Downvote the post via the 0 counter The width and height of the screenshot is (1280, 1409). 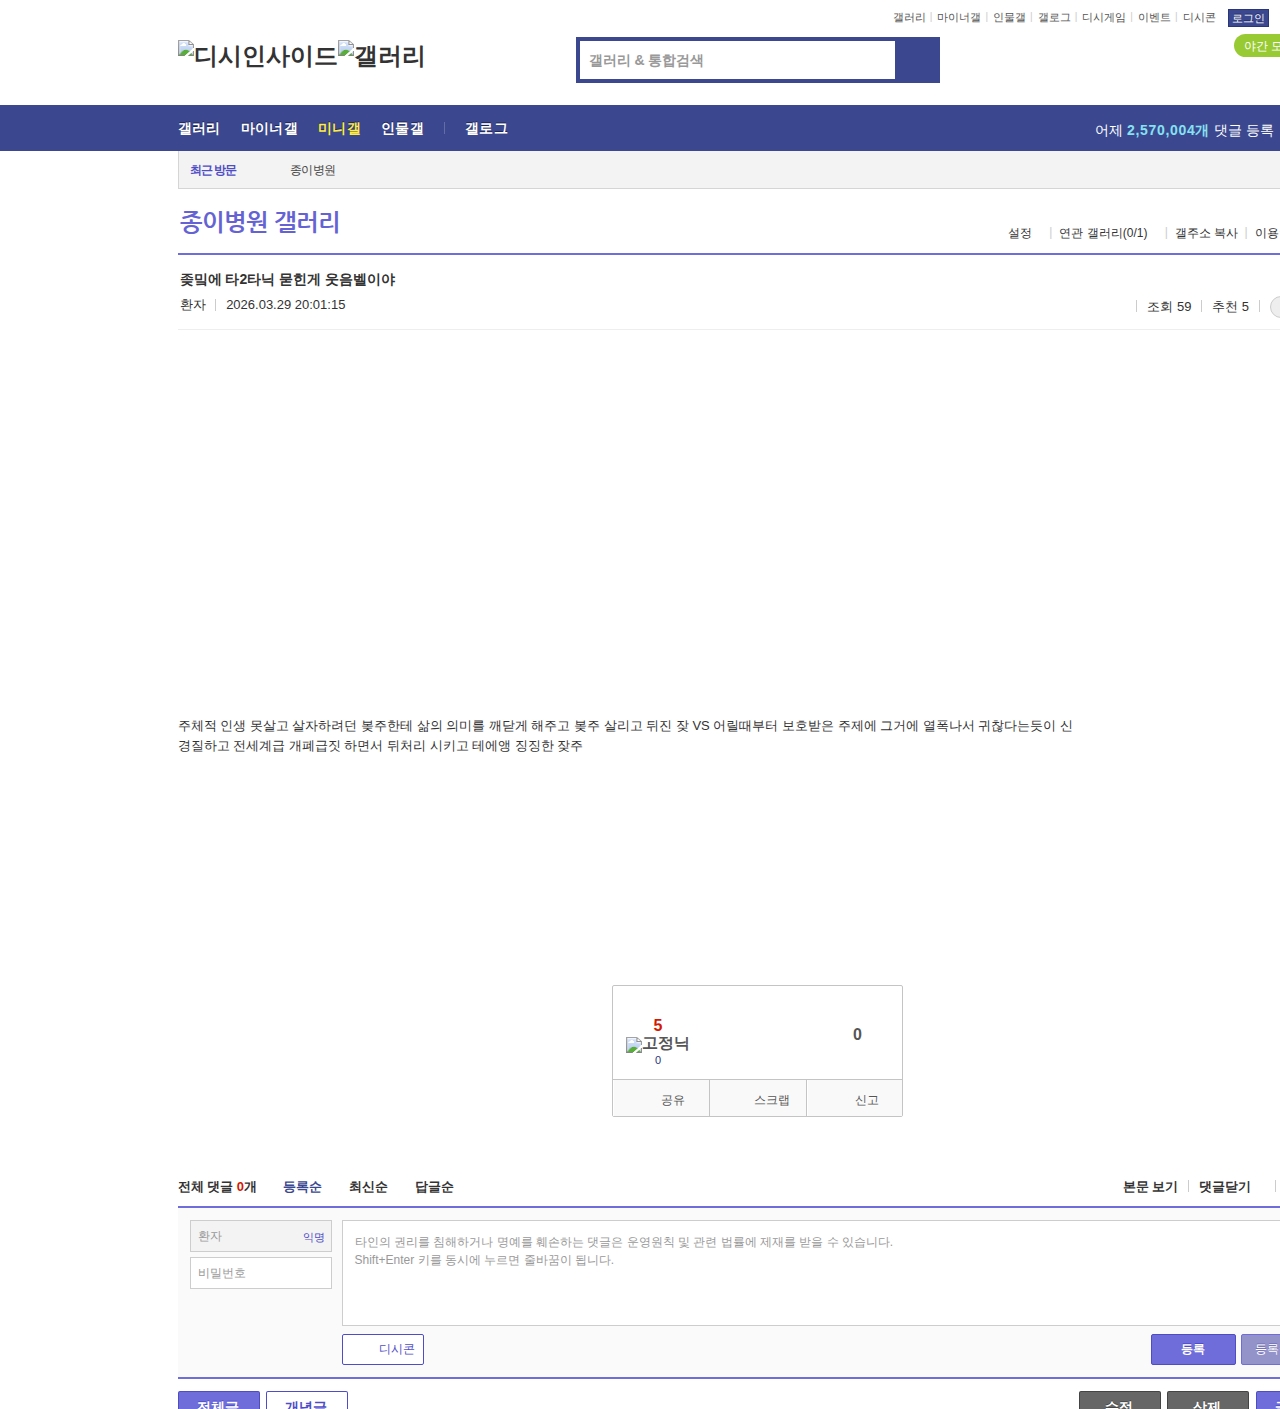(856, 1034)
